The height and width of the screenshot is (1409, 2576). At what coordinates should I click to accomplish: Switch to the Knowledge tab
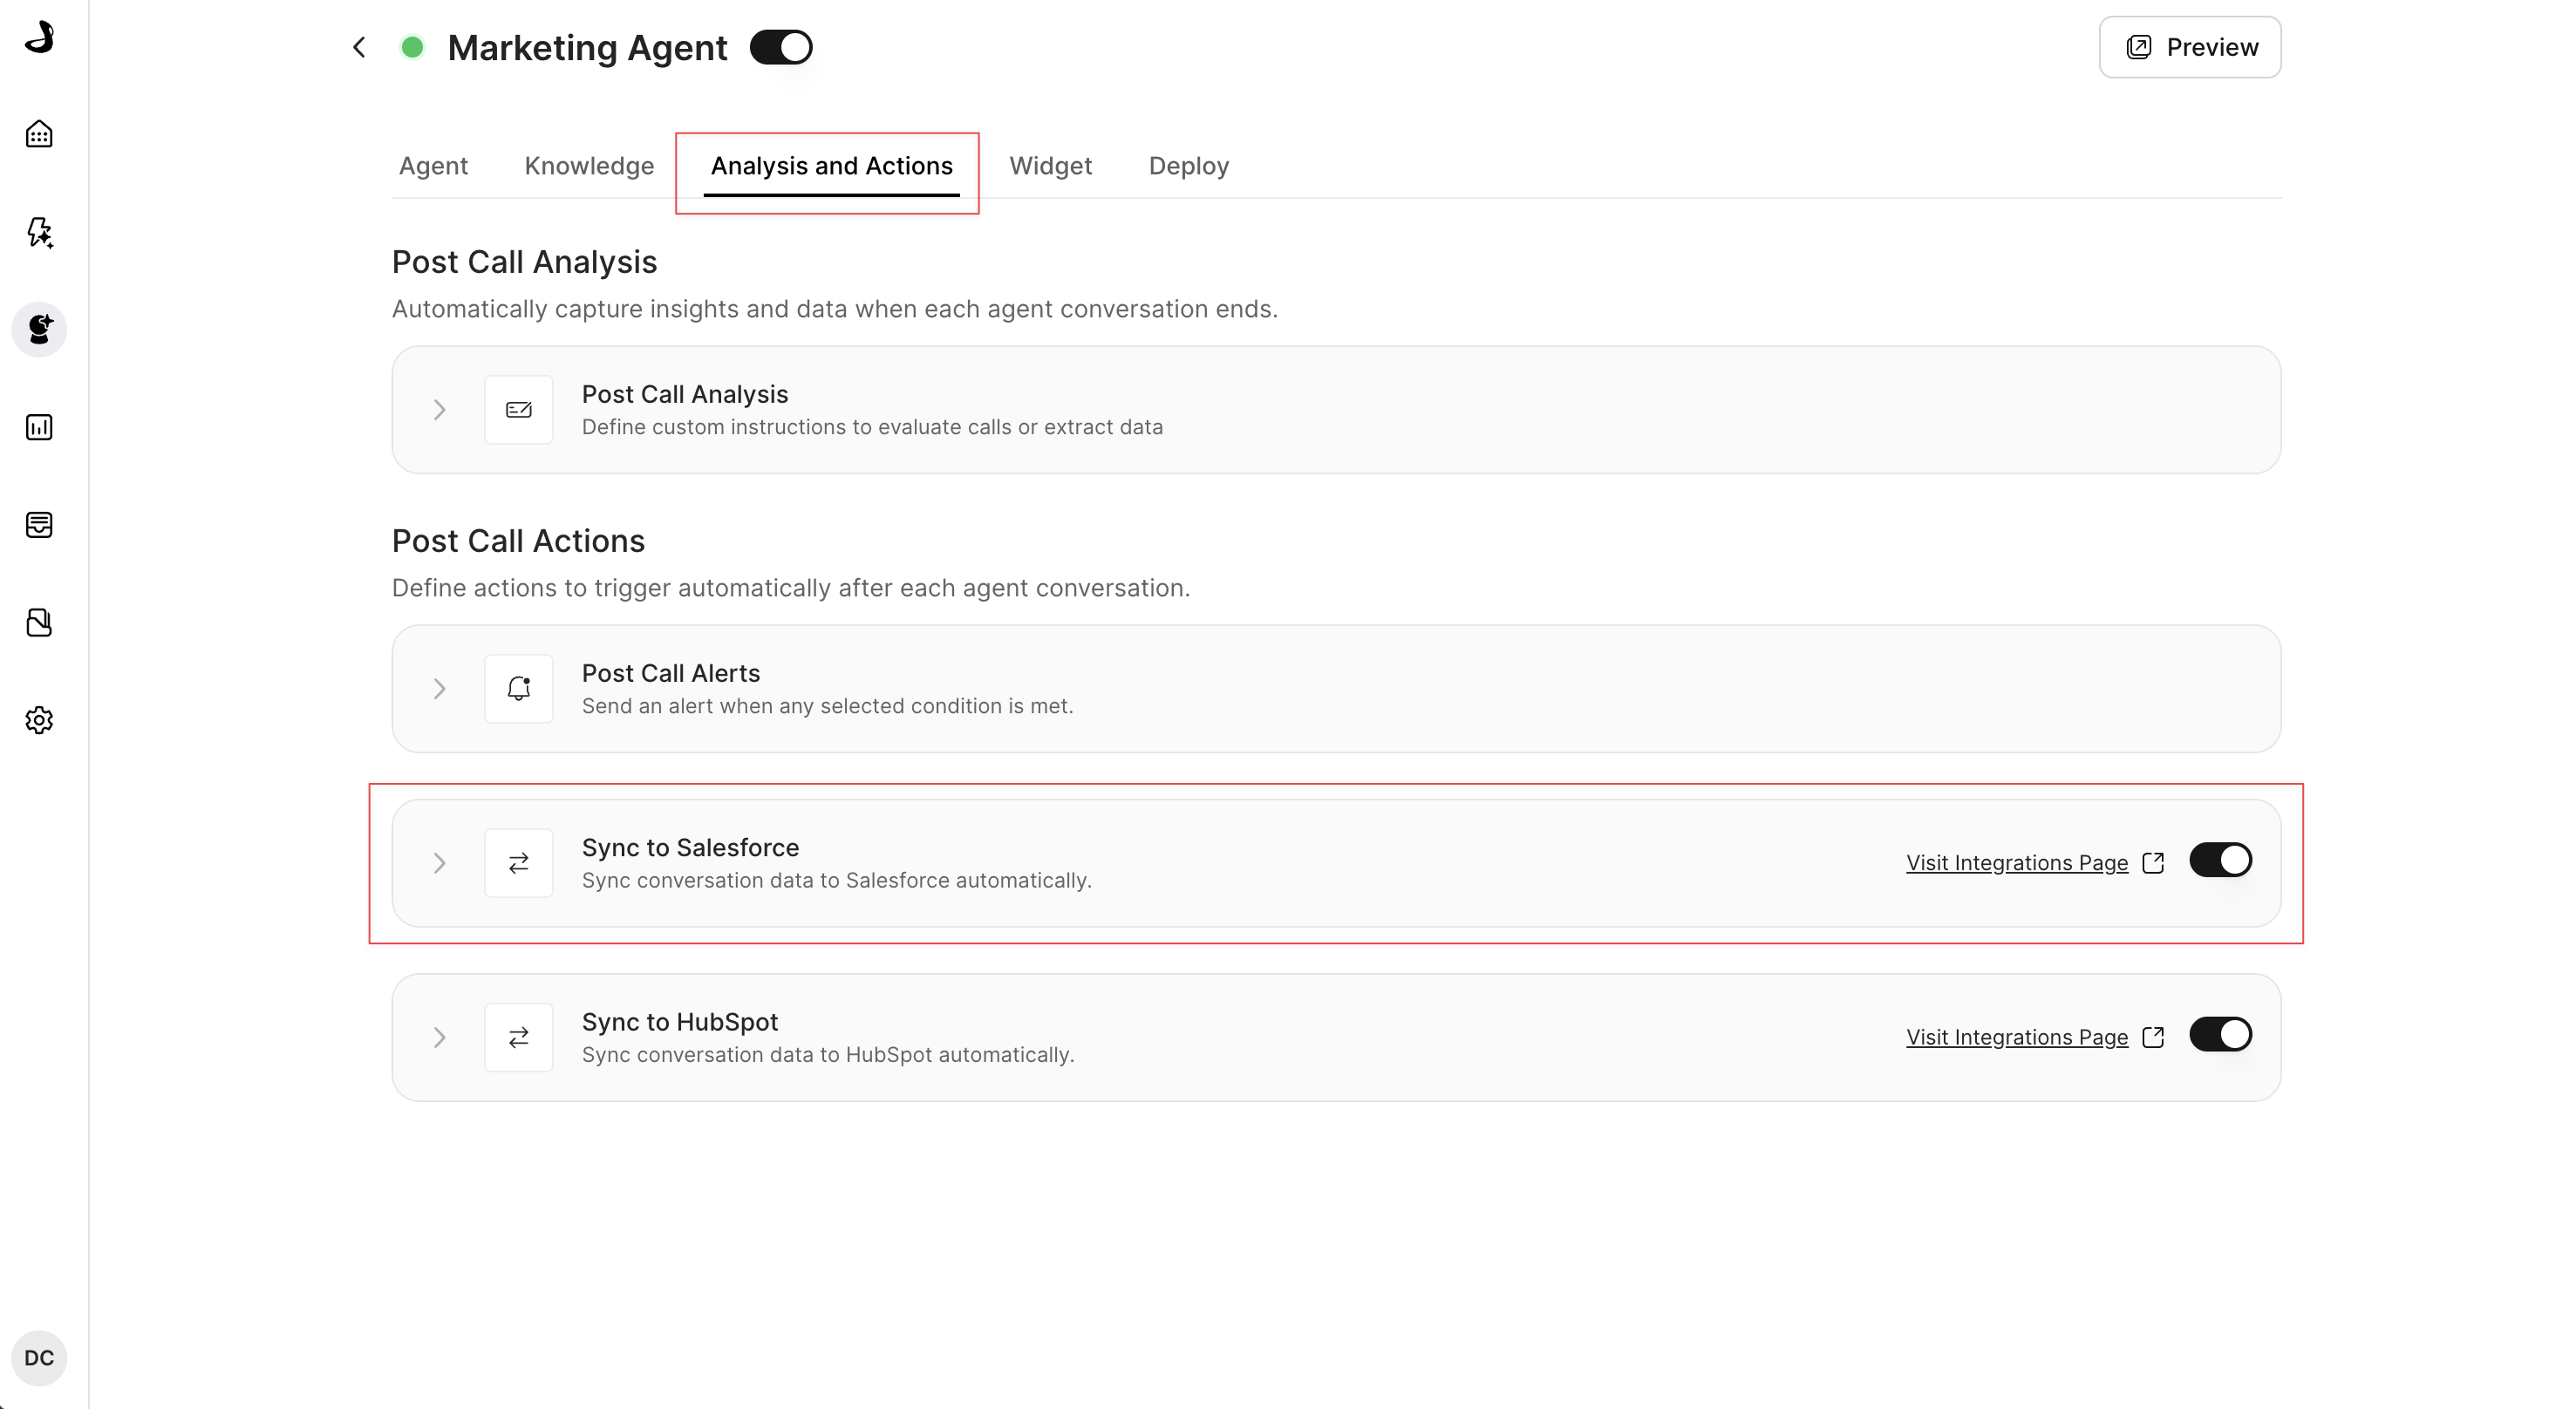tap(589, 166)
